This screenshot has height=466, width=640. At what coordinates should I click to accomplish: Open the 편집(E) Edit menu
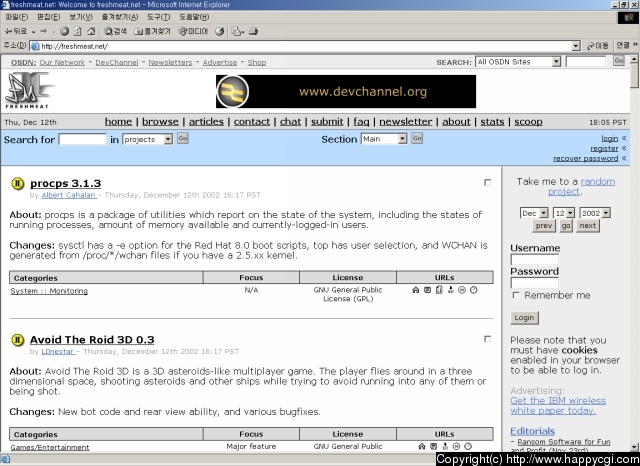tap(48, 17)
